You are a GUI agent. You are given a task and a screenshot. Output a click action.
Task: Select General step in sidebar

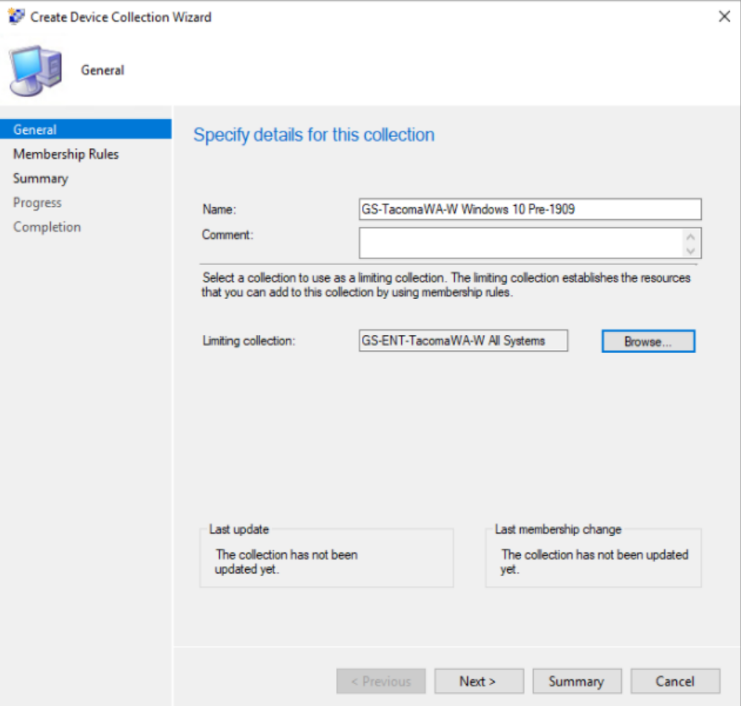86,129
